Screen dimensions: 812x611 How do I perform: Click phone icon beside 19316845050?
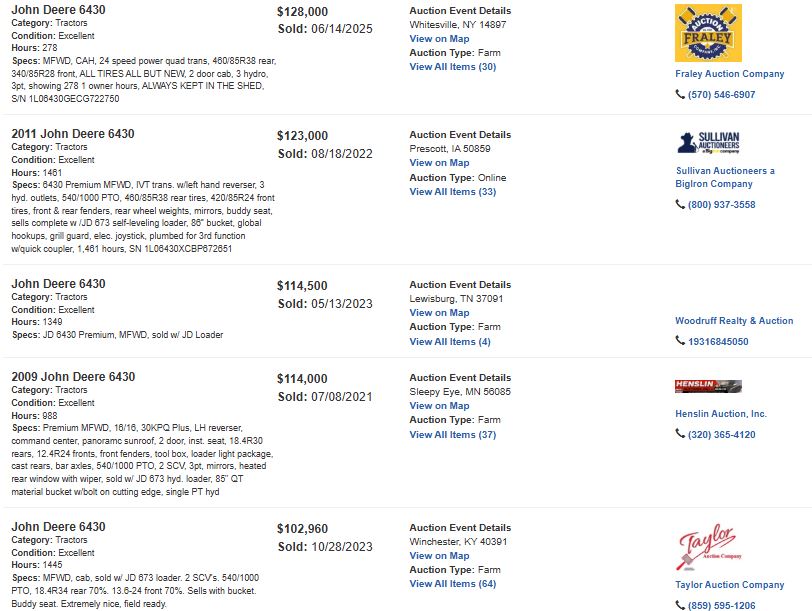click(680, 341)
